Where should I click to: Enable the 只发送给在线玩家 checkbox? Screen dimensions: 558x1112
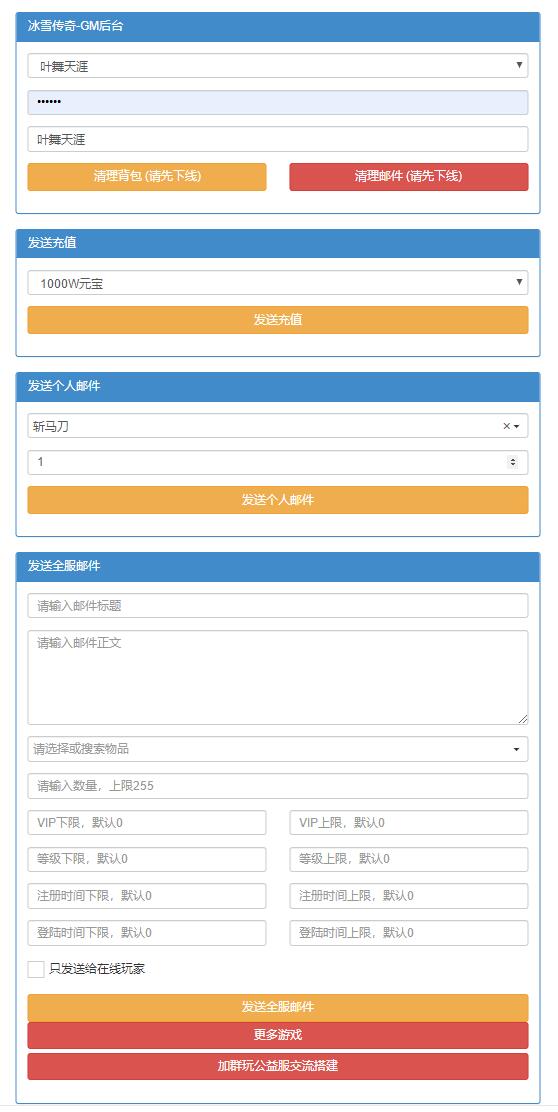[x=36, y=969]
